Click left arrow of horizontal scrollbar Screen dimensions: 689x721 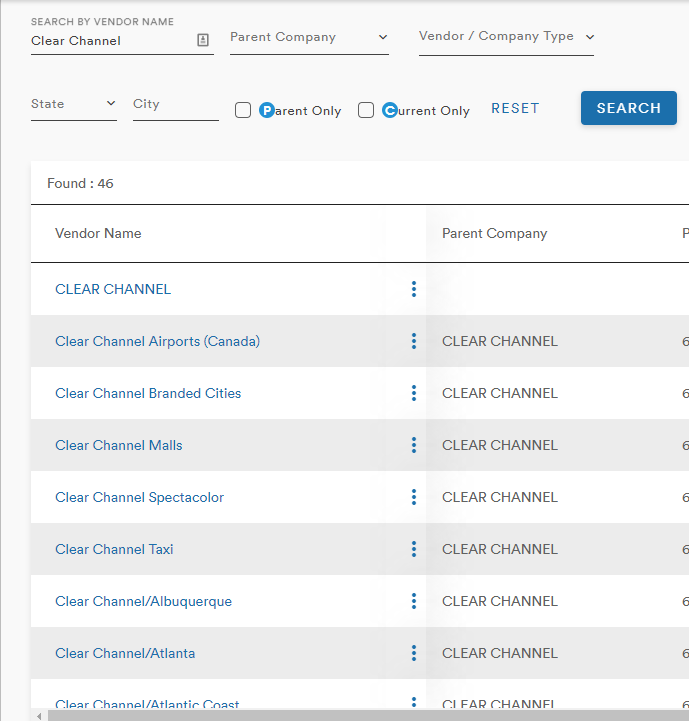[39, 716]
